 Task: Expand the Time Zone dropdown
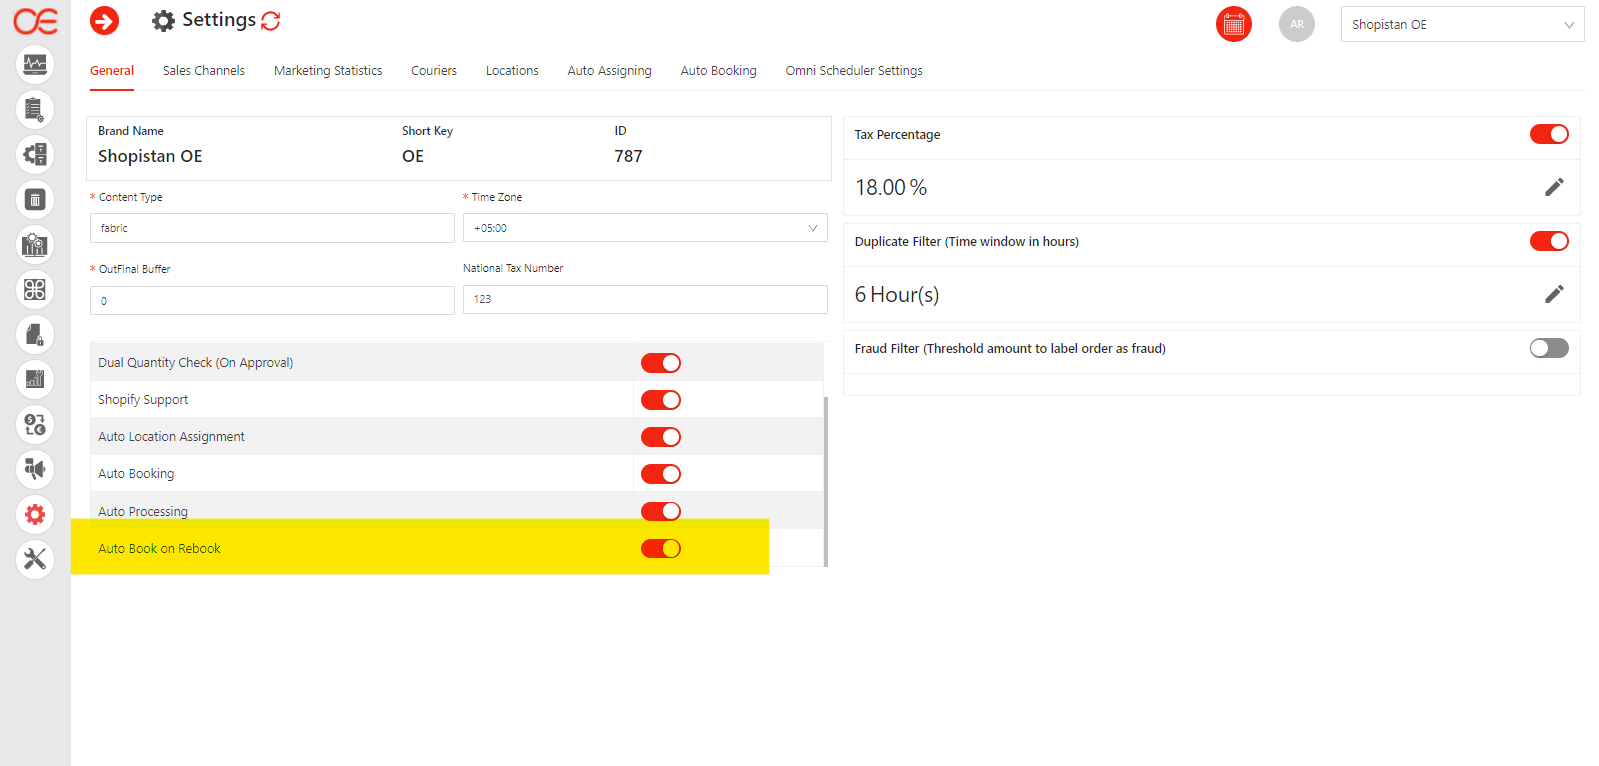point(644,228)
